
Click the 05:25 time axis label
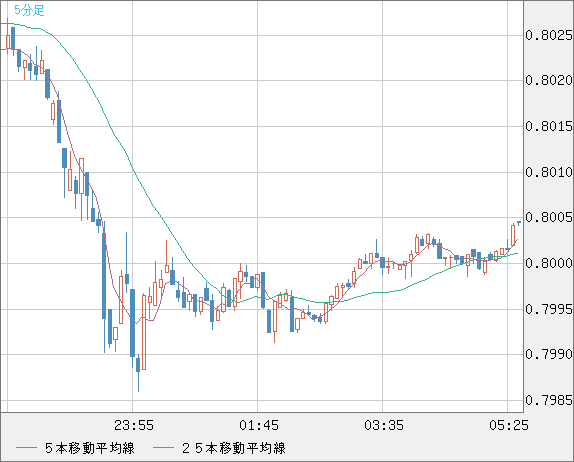509,425
